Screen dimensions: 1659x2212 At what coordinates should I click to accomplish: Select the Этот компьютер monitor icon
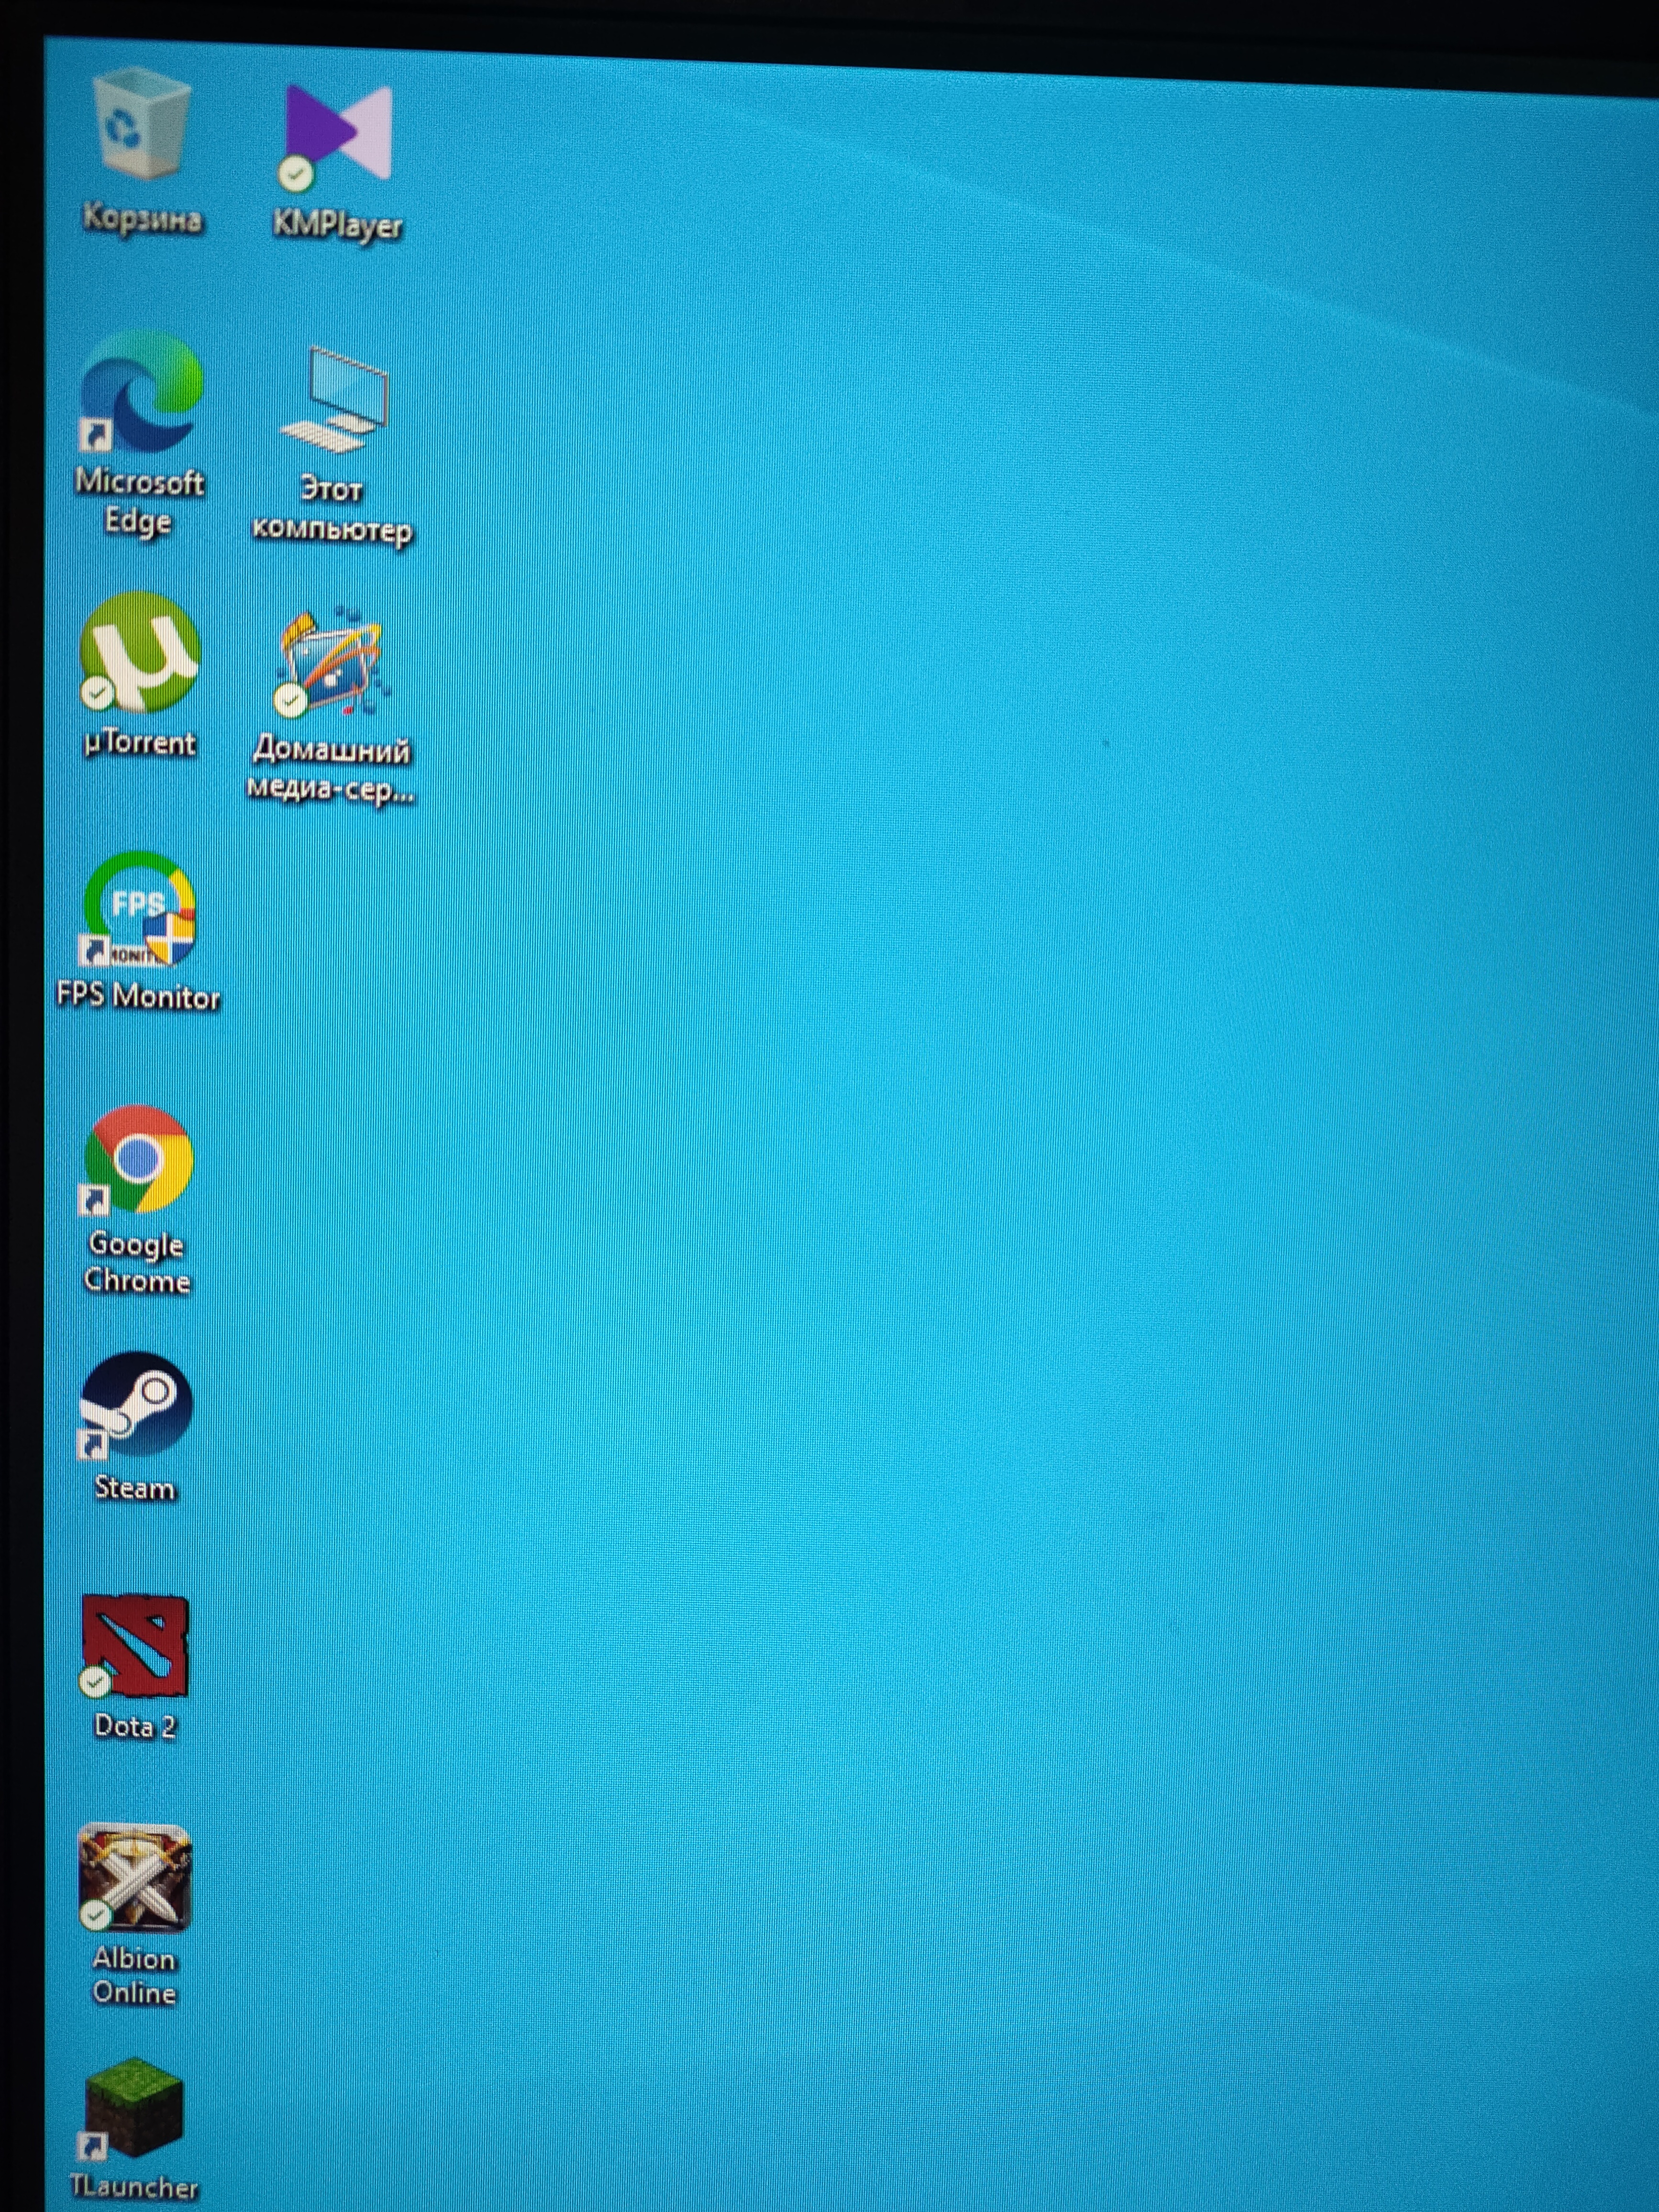pos(337,400)
